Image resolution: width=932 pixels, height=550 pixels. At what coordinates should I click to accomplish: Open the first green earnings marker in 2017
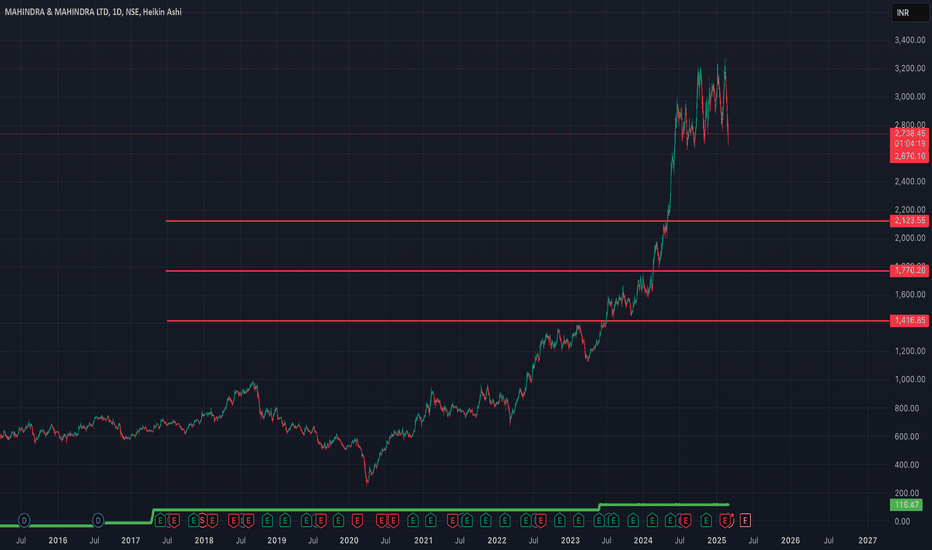pos(160,520)
